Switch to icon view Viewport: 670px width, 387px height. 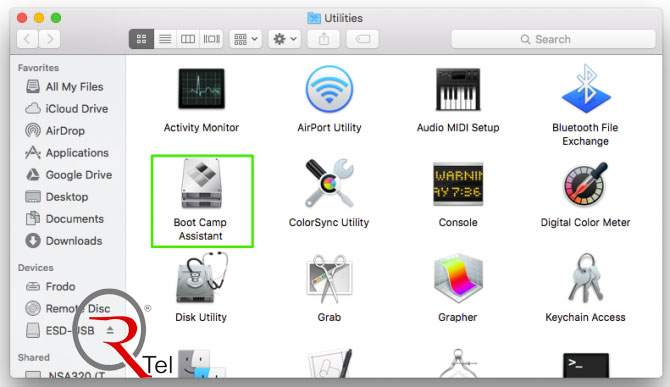click(x=141, y=39)
